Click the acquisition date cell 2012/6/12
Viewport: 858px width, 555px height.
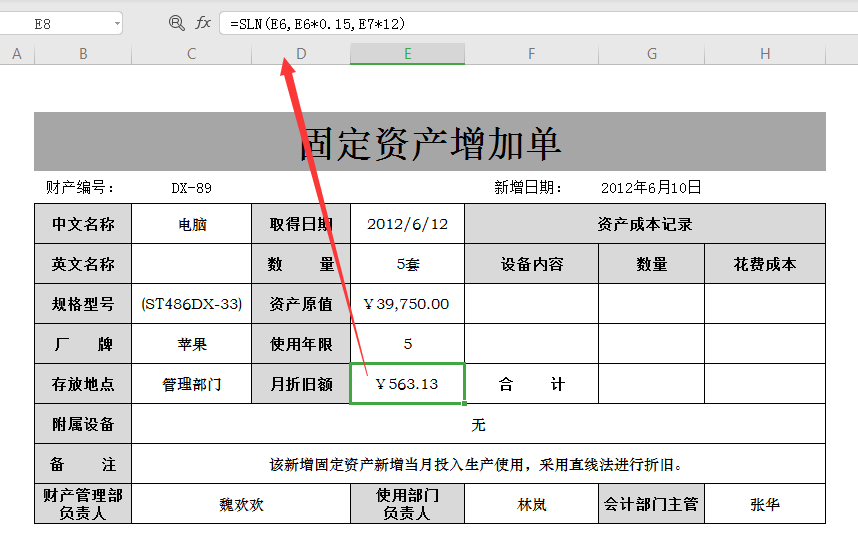[x=408, y=224]
